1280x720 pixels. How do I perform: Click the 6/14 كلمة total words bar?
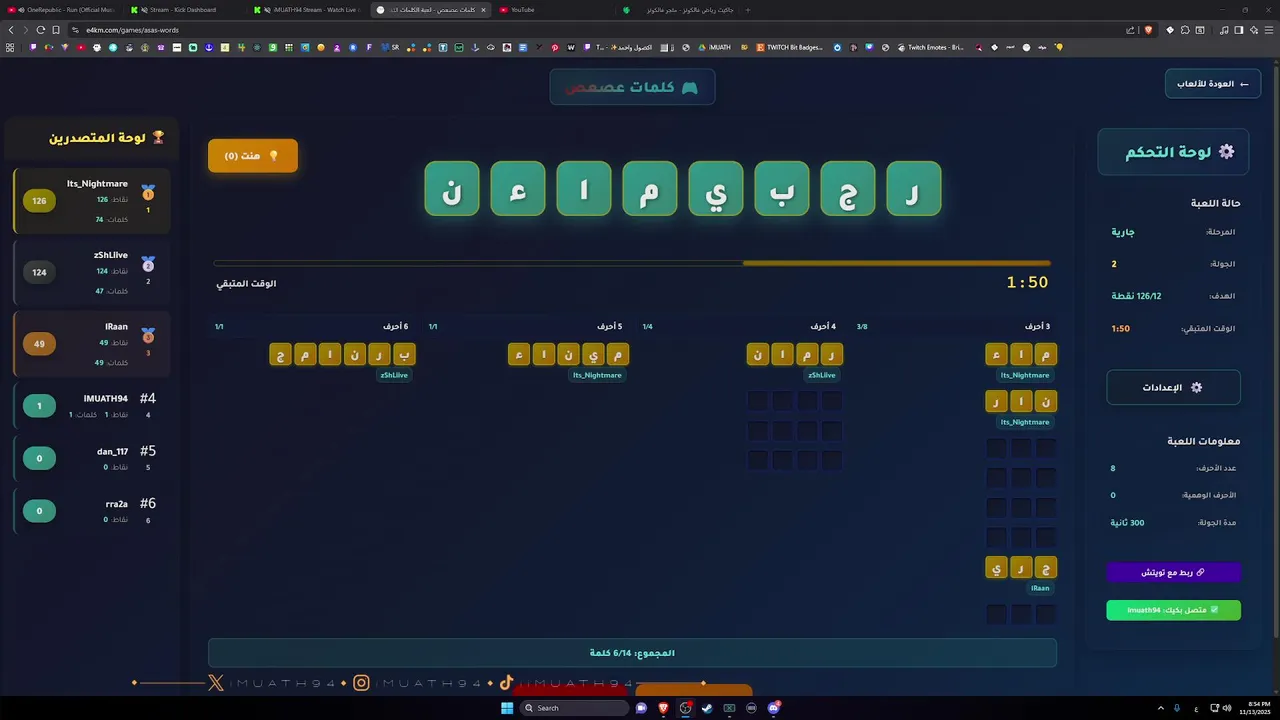click(x=632, y=653)
